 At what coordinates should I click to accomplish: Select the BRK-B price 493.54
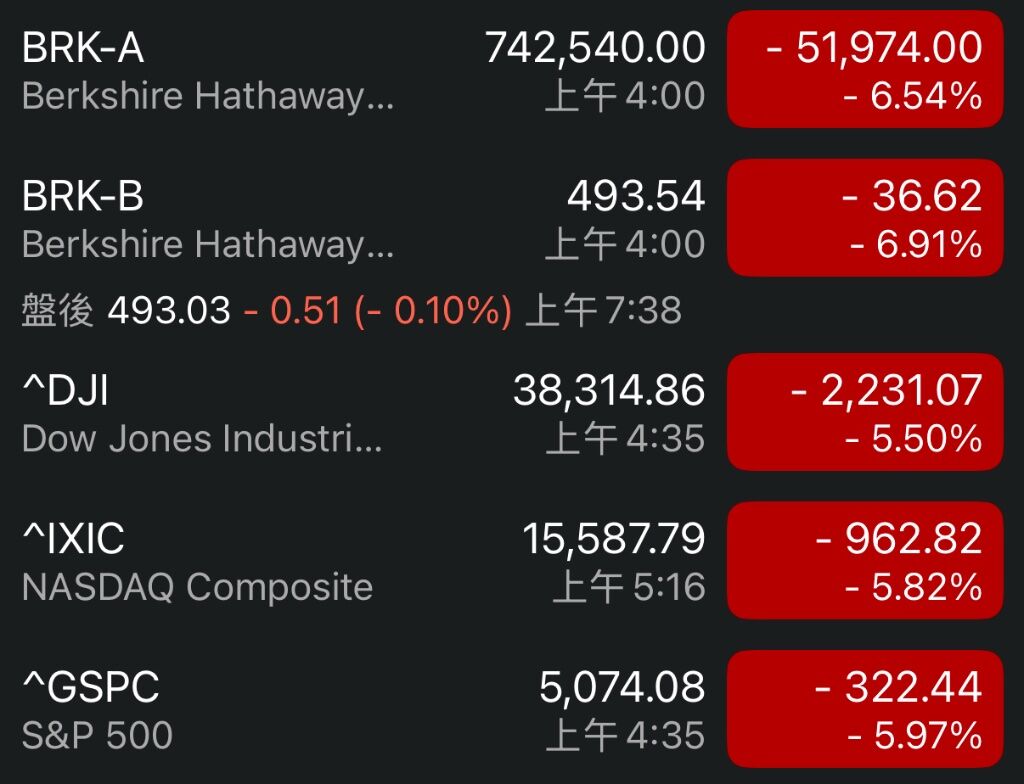[636, 196]
